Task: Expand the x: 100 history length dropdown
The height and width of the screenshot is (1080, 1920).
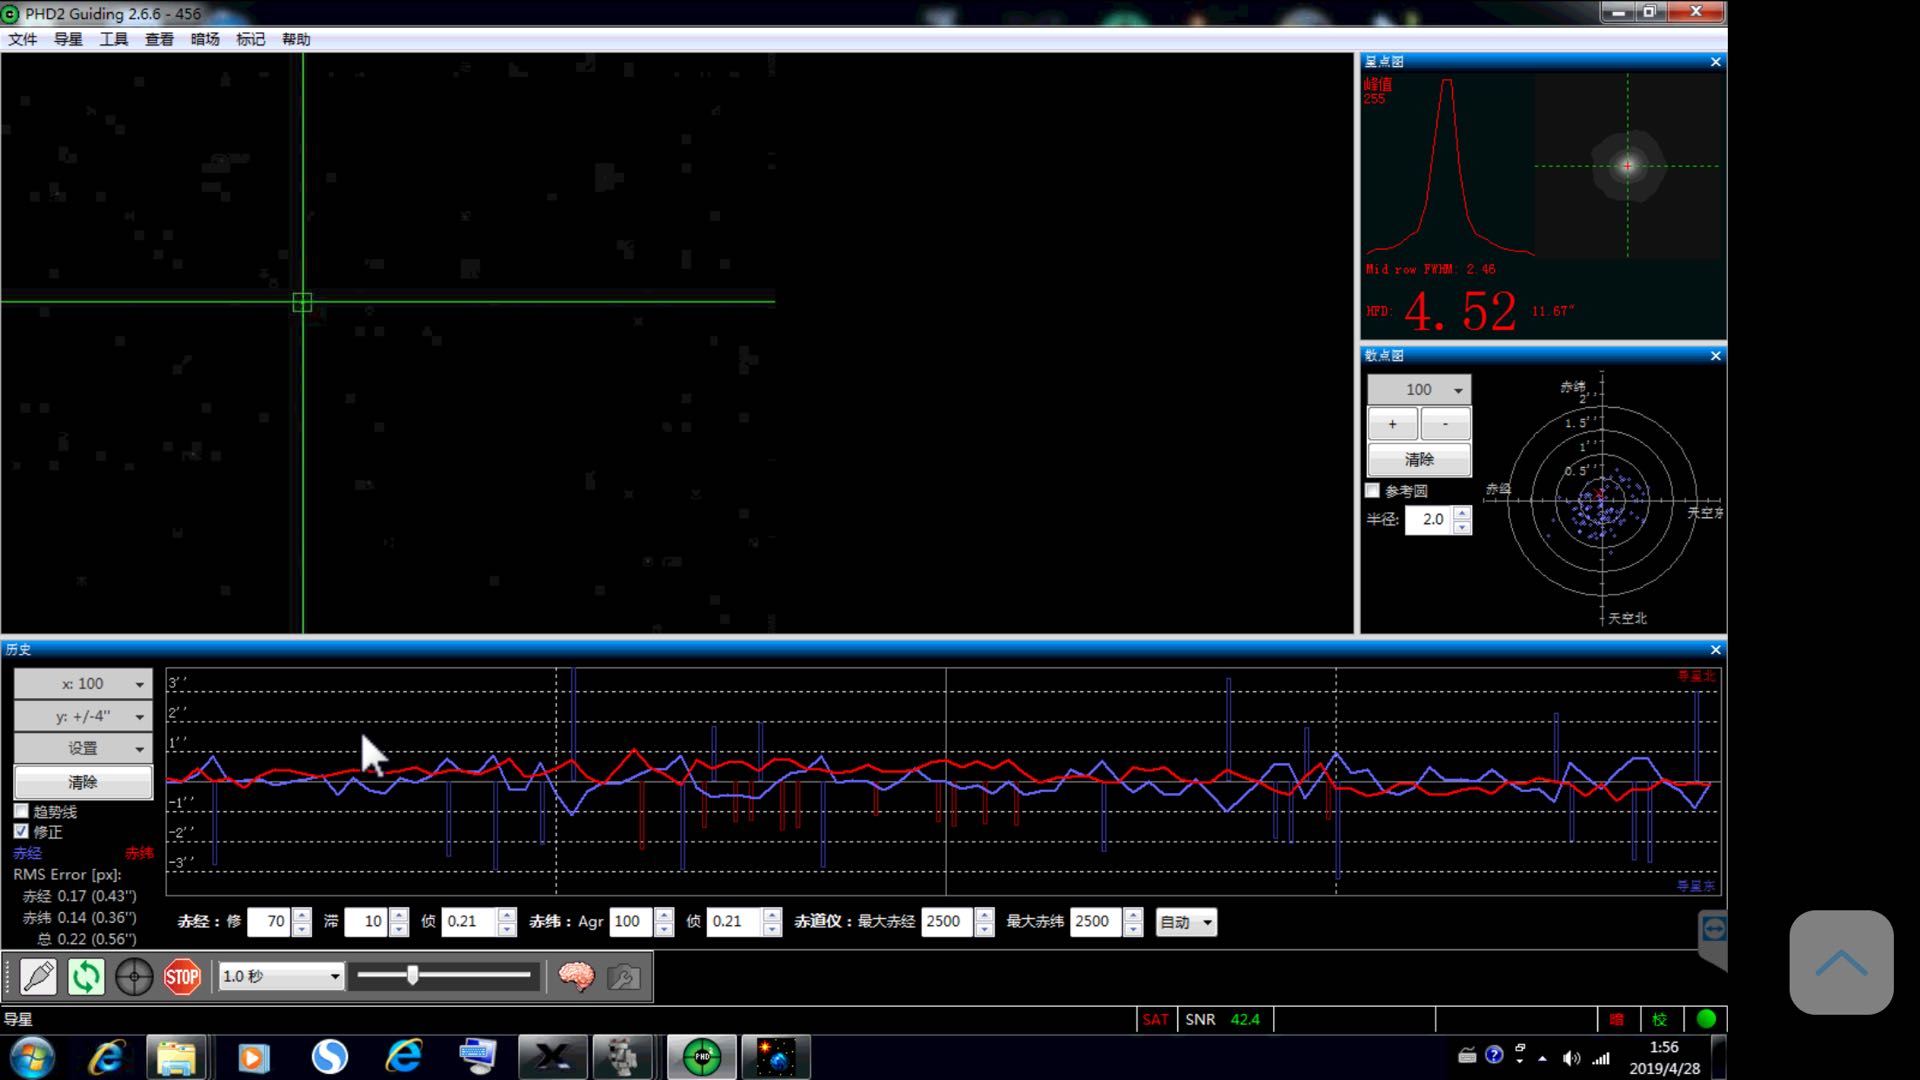Action: coord(83,684)
